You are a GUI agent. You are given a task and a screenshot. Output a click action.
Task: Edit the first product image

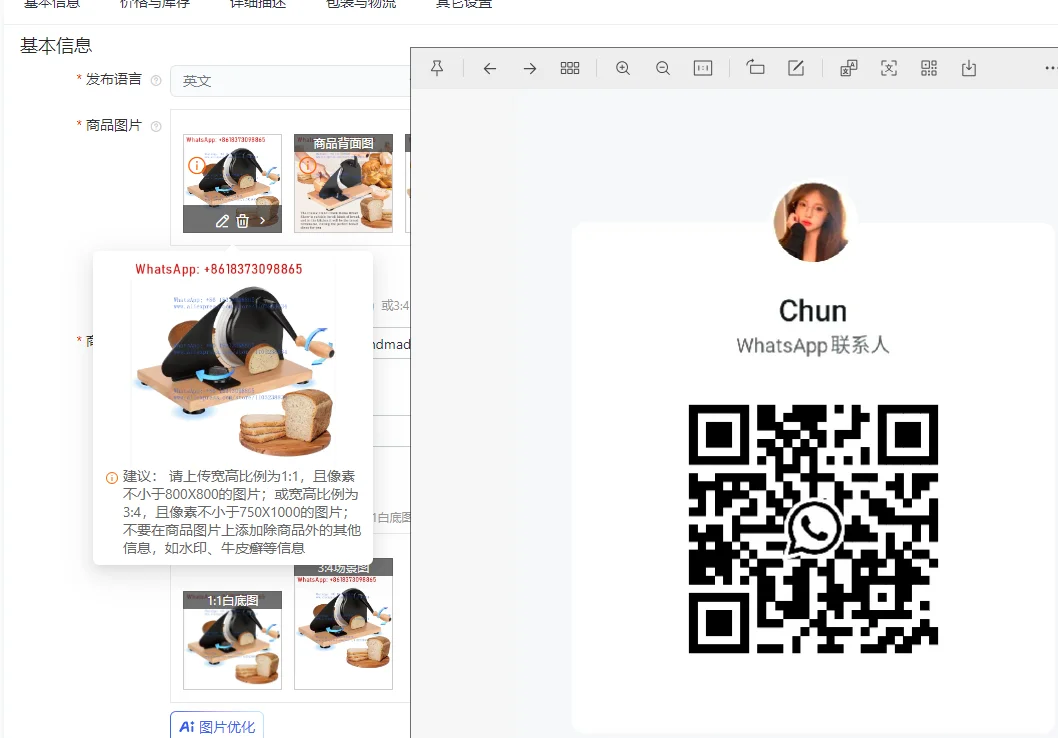pos(222,221)
